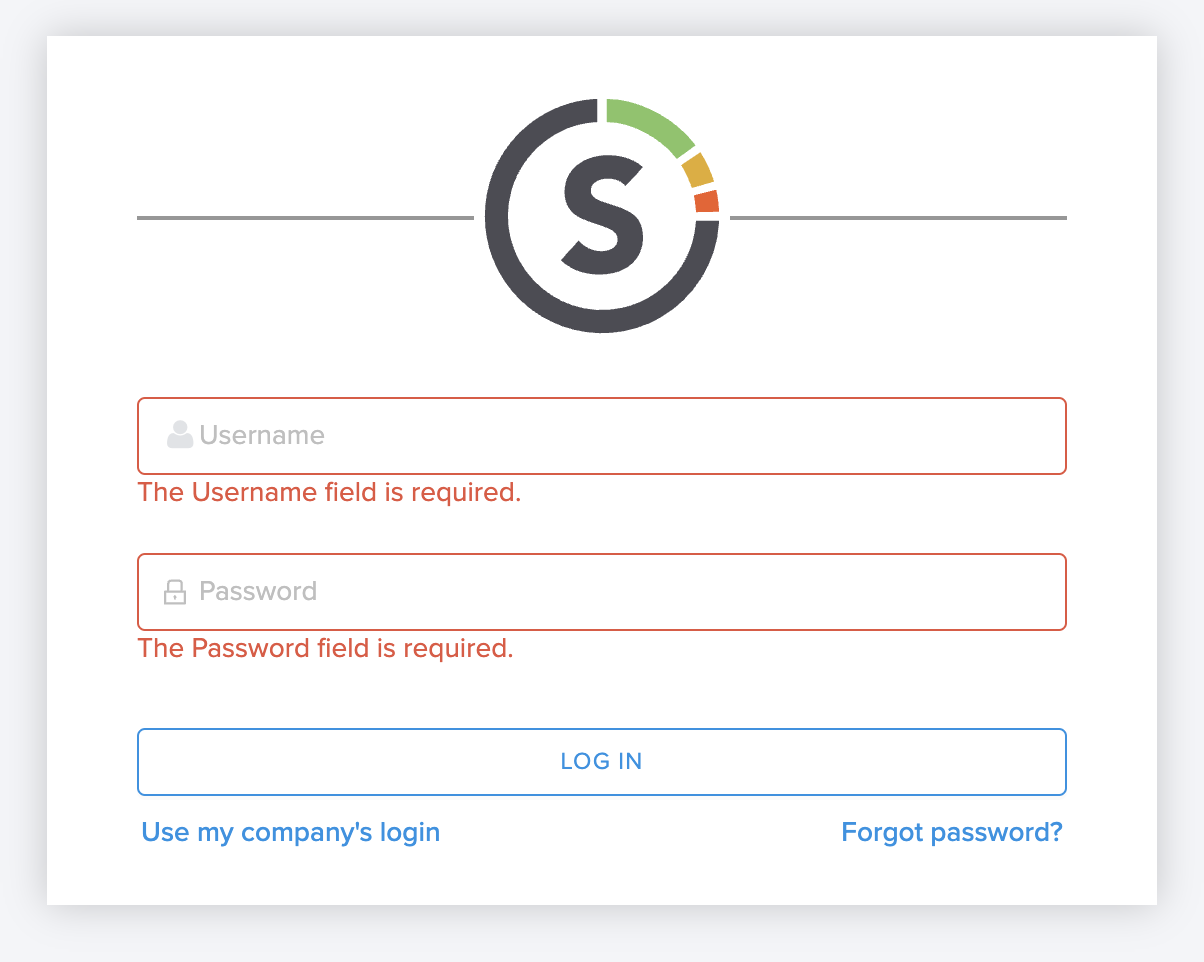1204x962 pixels.
Task: Click the yellow segment of the logo ring
Action: coord(695,168)
